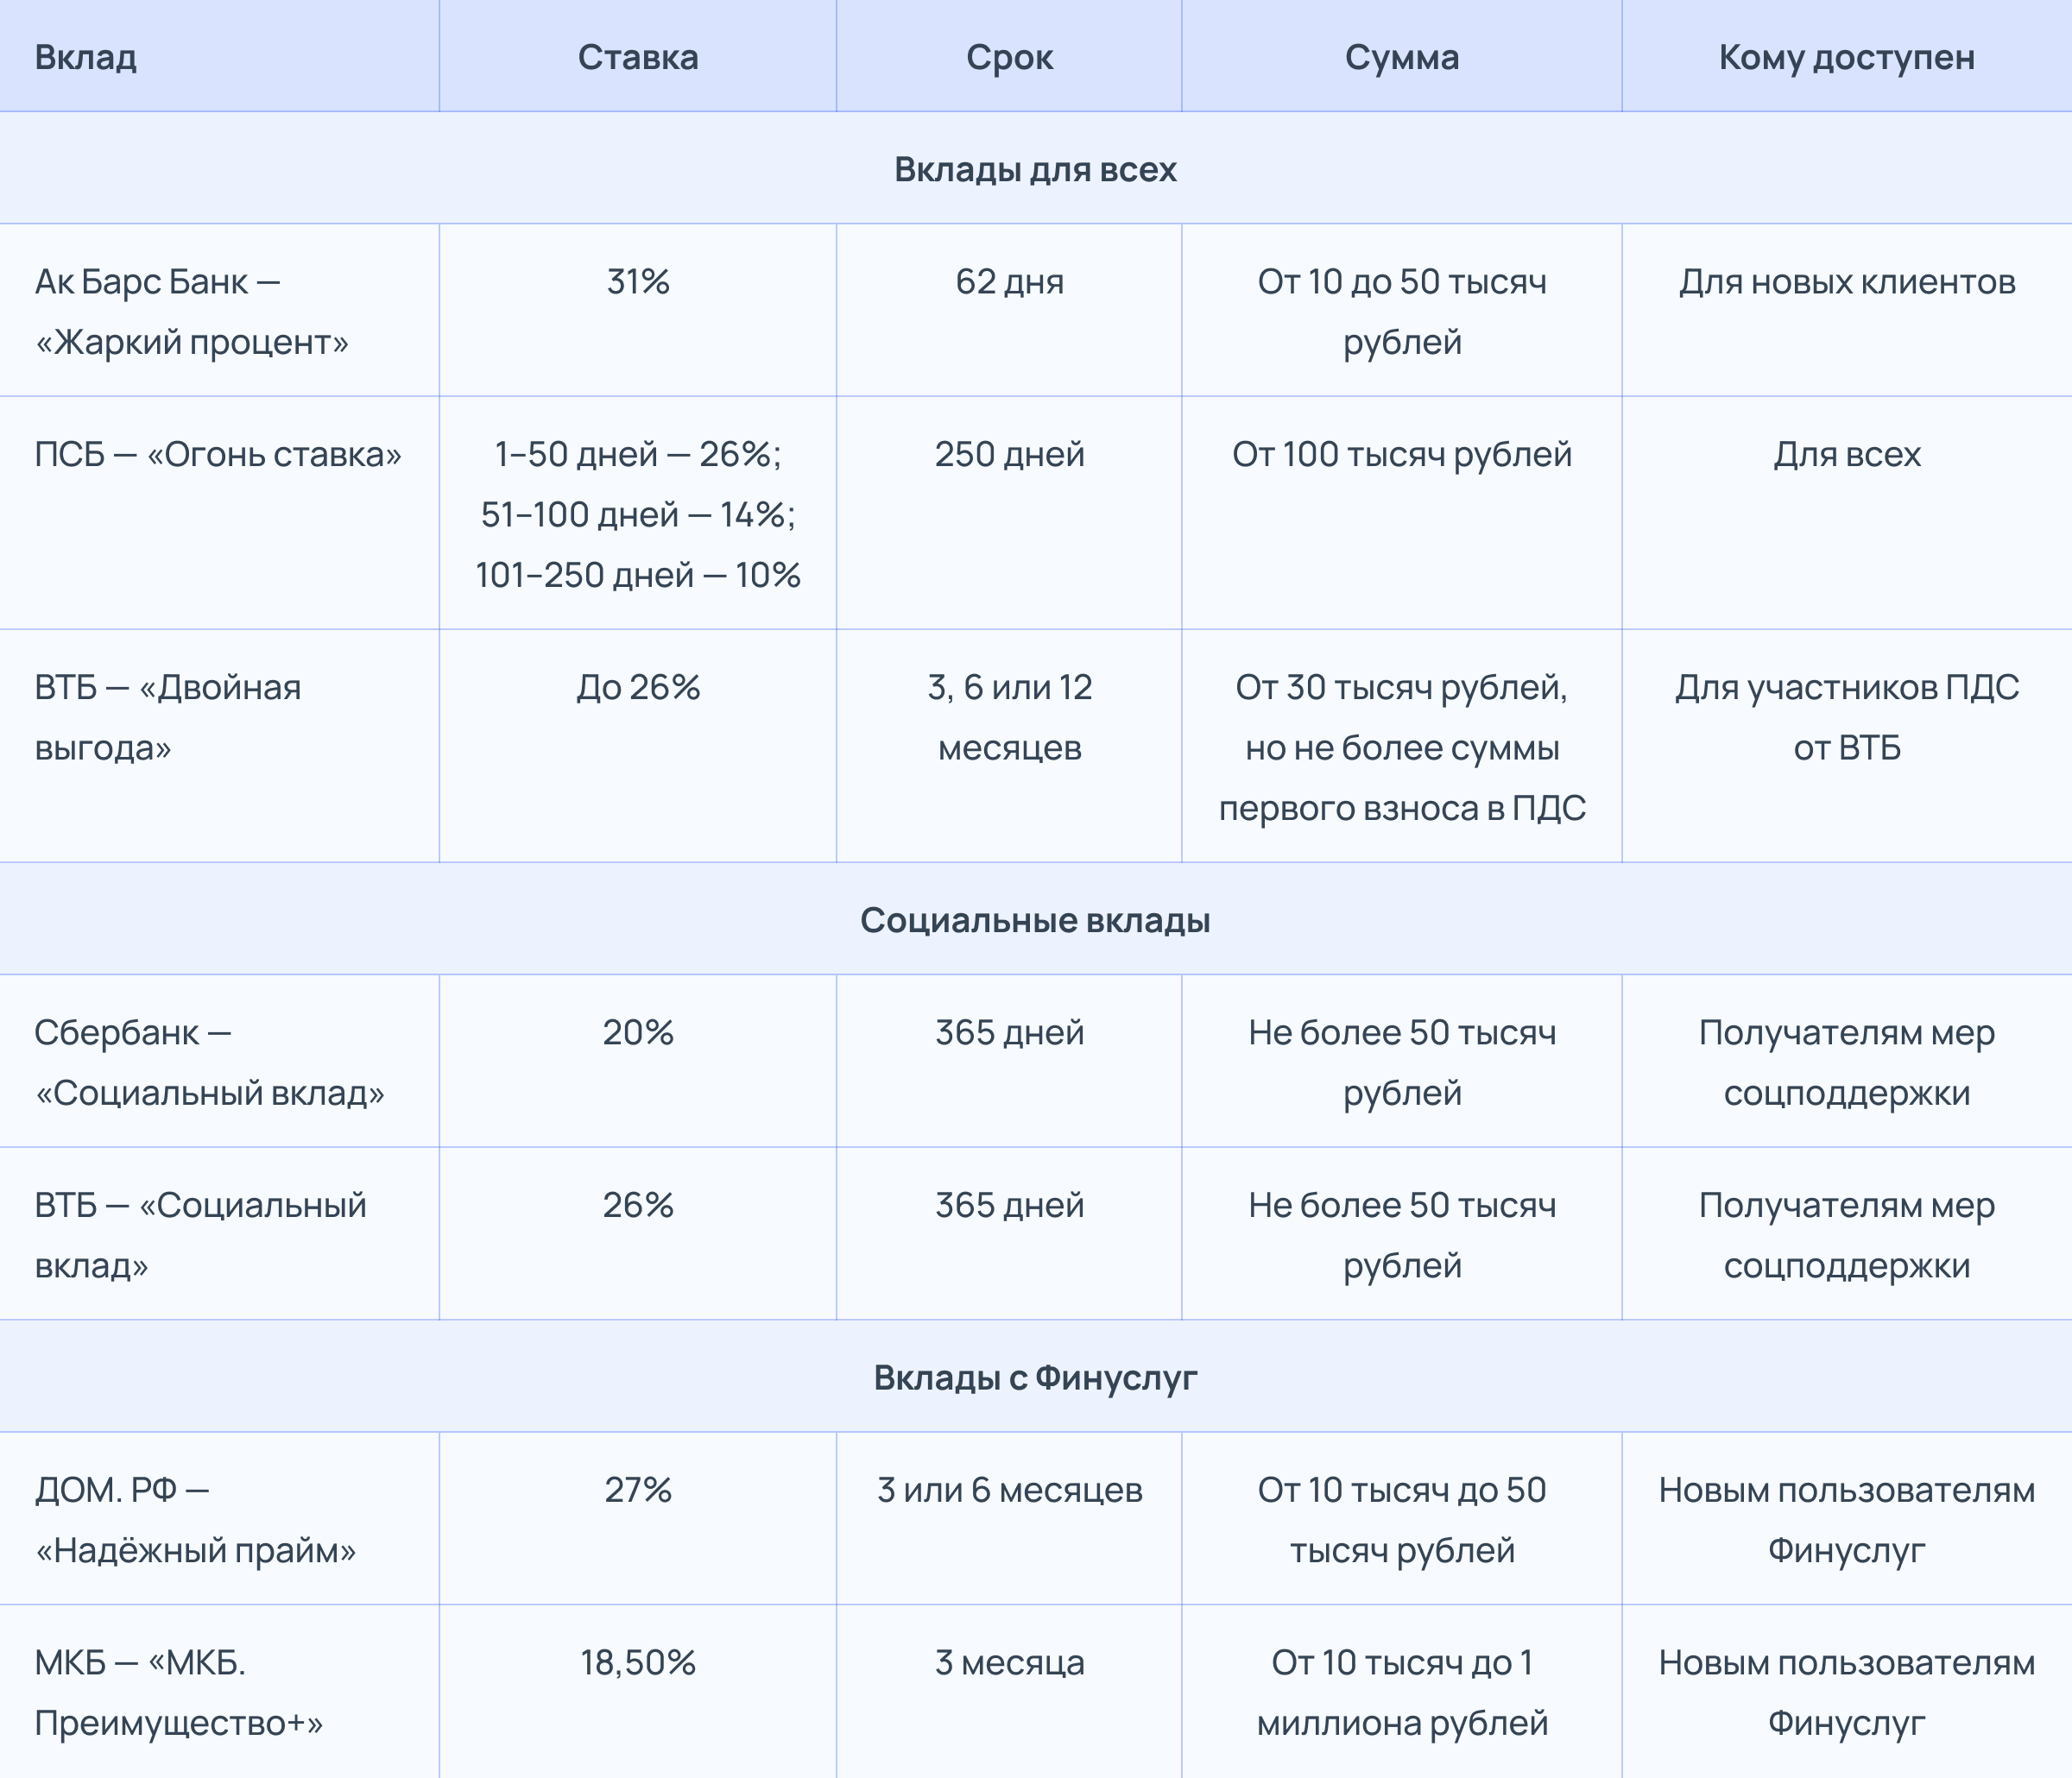Select the ВТБ «Двойная выгода» deposit cell
This screenshot has width=2072, height=1778.
click(x=168, y=717)
